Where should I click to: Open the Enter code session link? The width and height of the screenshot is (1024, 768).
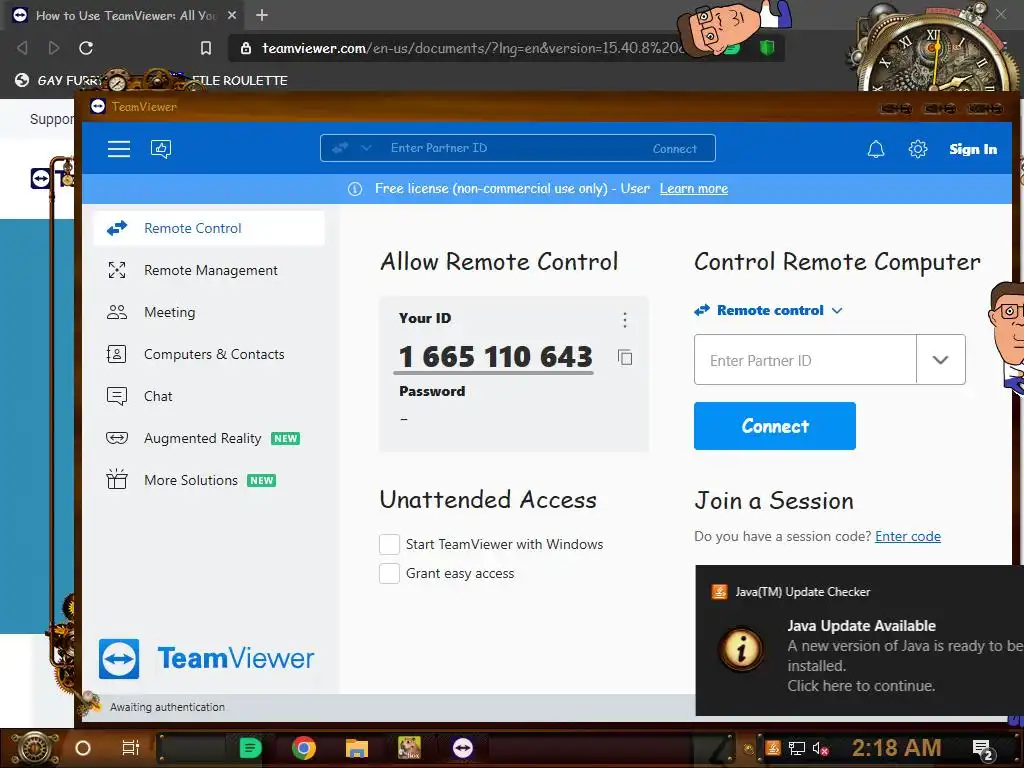pos(908,537)
